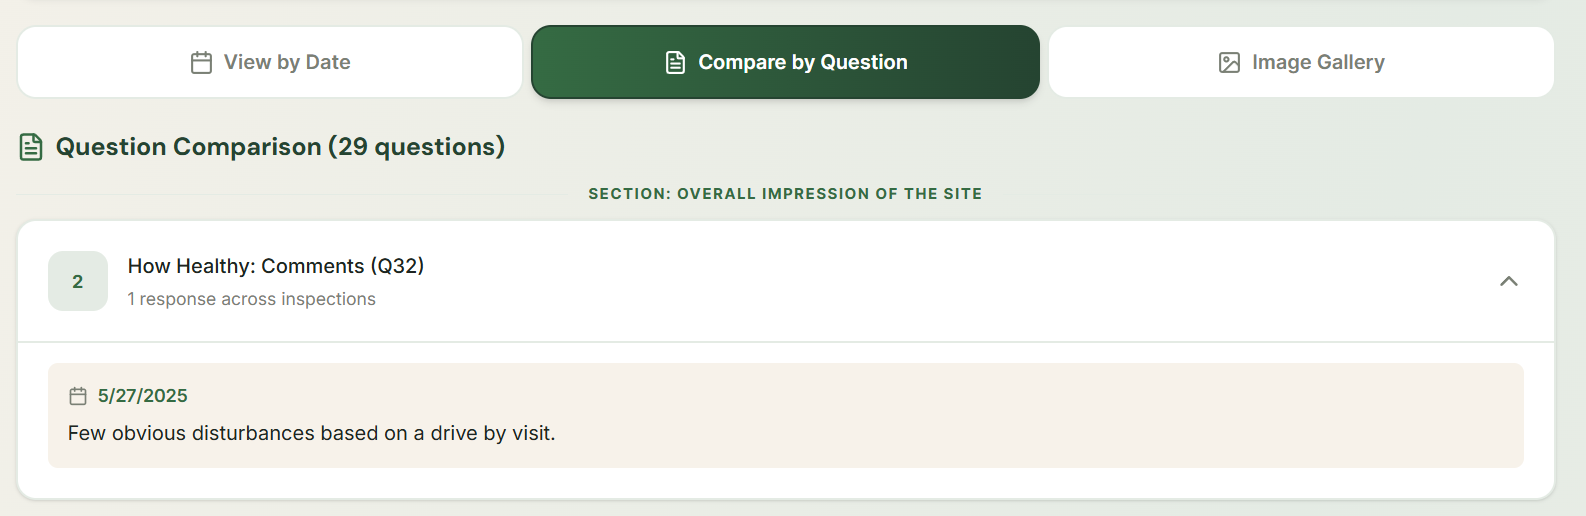Click the 1 response across inspections subtitle
The width and height of the screenshot is (1586, 516).
point(252,299)
